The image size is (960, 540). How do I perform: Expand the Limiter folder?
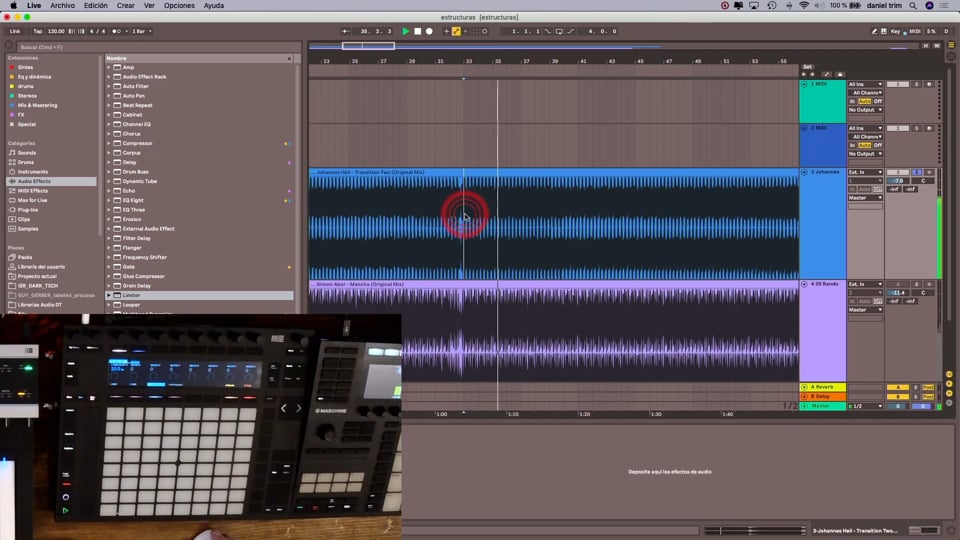(109, 295)
